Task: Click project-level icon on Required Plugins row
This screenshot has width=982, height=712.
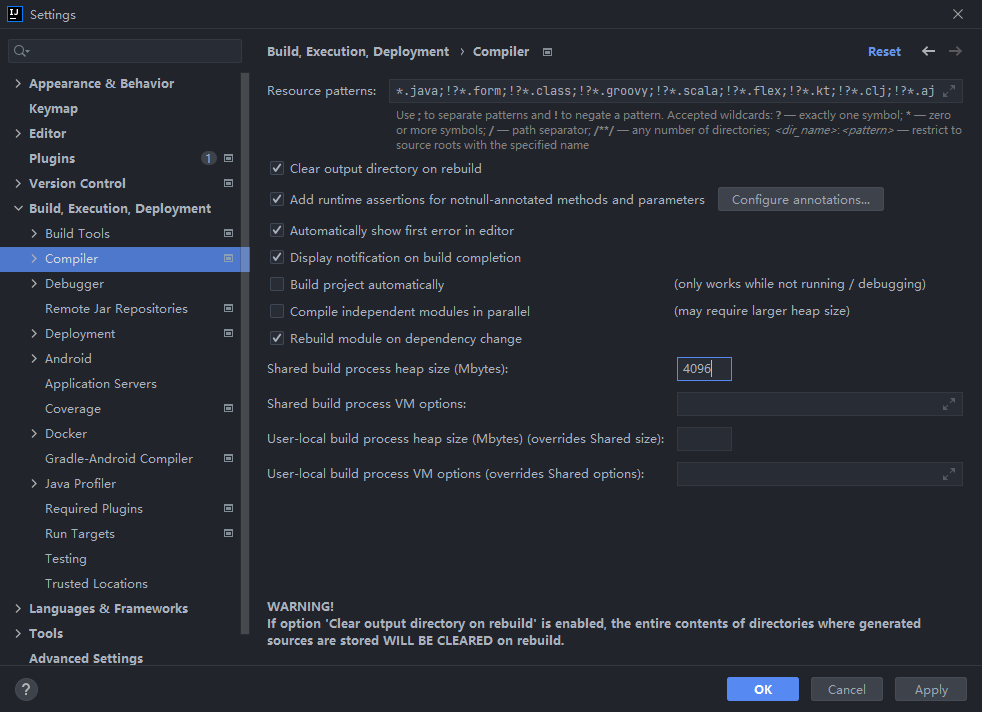Action: 229,508
